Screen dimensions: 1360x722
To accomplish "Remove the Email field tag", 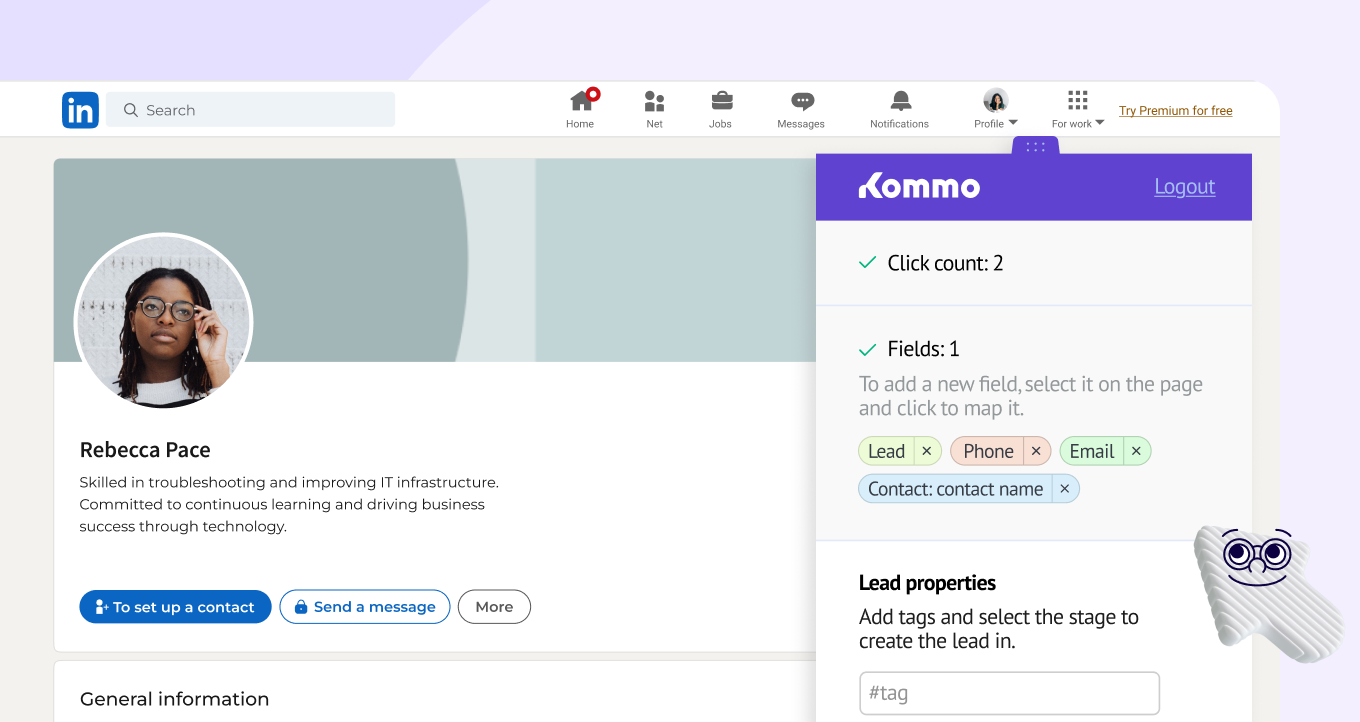I will [1136, 452].
